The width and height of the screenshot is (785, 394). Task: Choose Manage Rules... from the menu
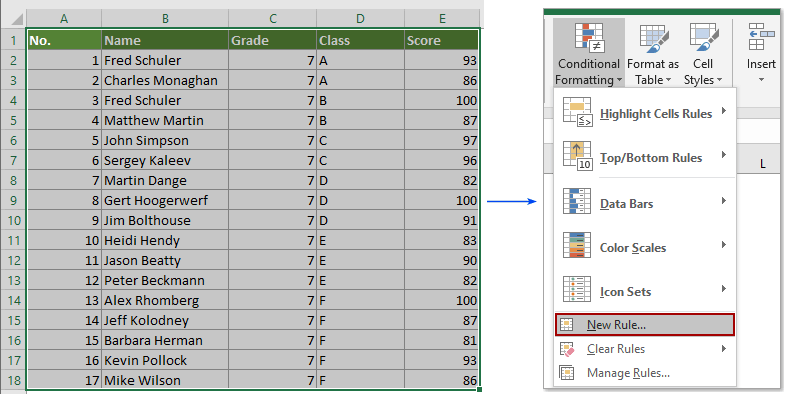click(645, 373)
